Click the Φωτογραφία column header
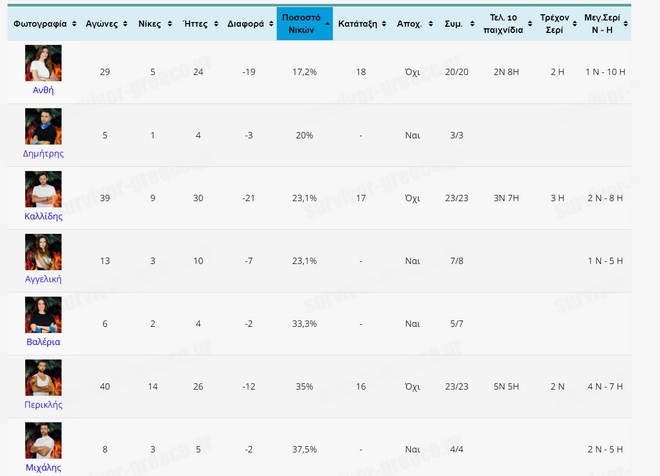Viewport: 660px width, 476px height. [43, 22]
